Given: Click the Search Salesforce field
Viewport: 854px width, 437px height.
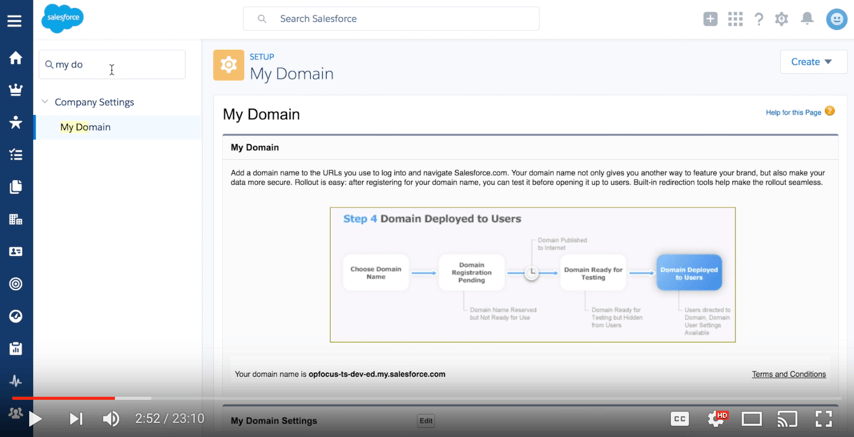Looking at the screenshot, I should click(390, 19).
